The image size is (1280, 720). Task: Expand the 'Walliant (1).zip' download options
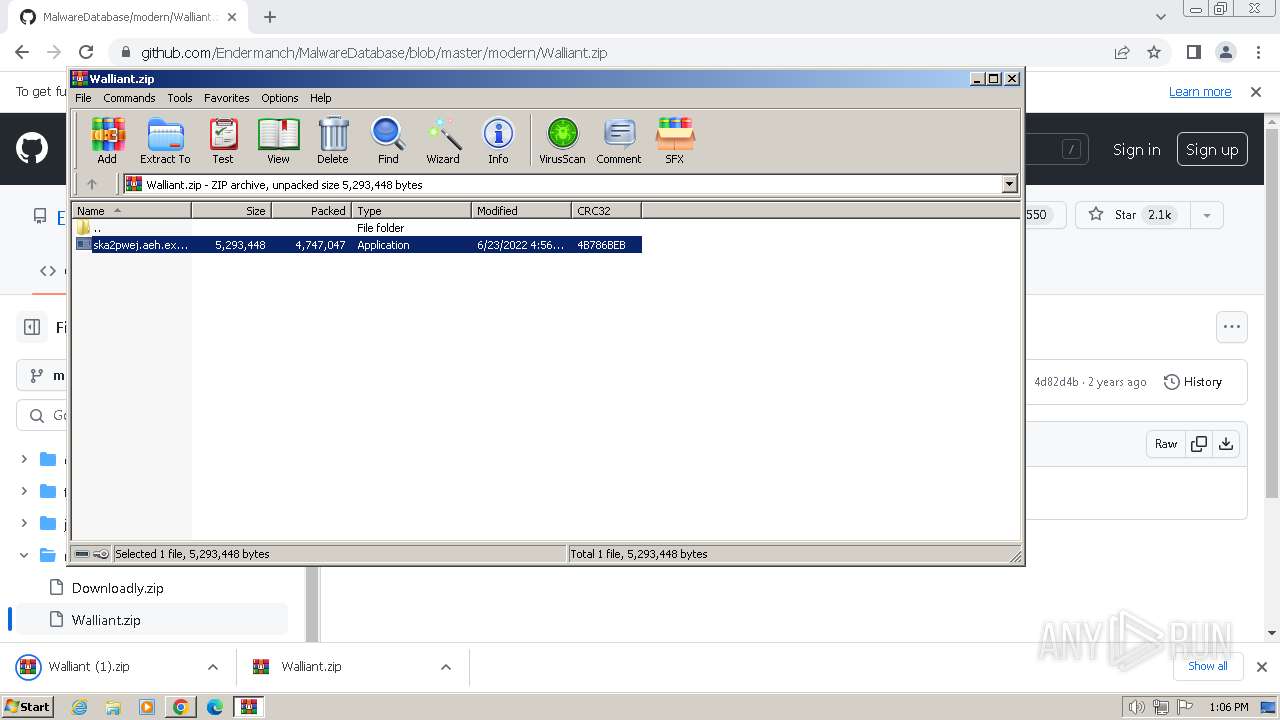pyautogui.click(x=212, y=667)
